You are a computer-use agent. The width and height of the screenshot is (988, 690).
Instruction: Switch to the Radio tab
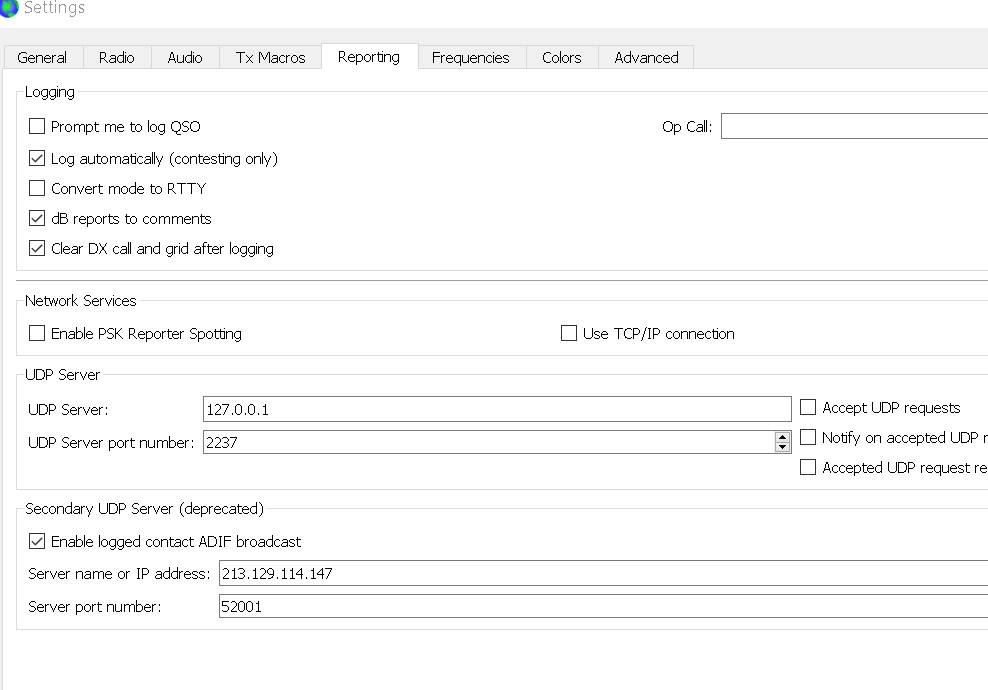click(116, 58)
